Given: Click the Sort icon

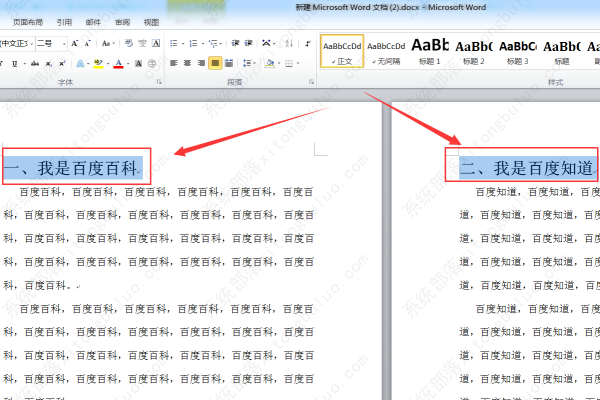Looking at the screenshot, I should (x=289, y=43).
